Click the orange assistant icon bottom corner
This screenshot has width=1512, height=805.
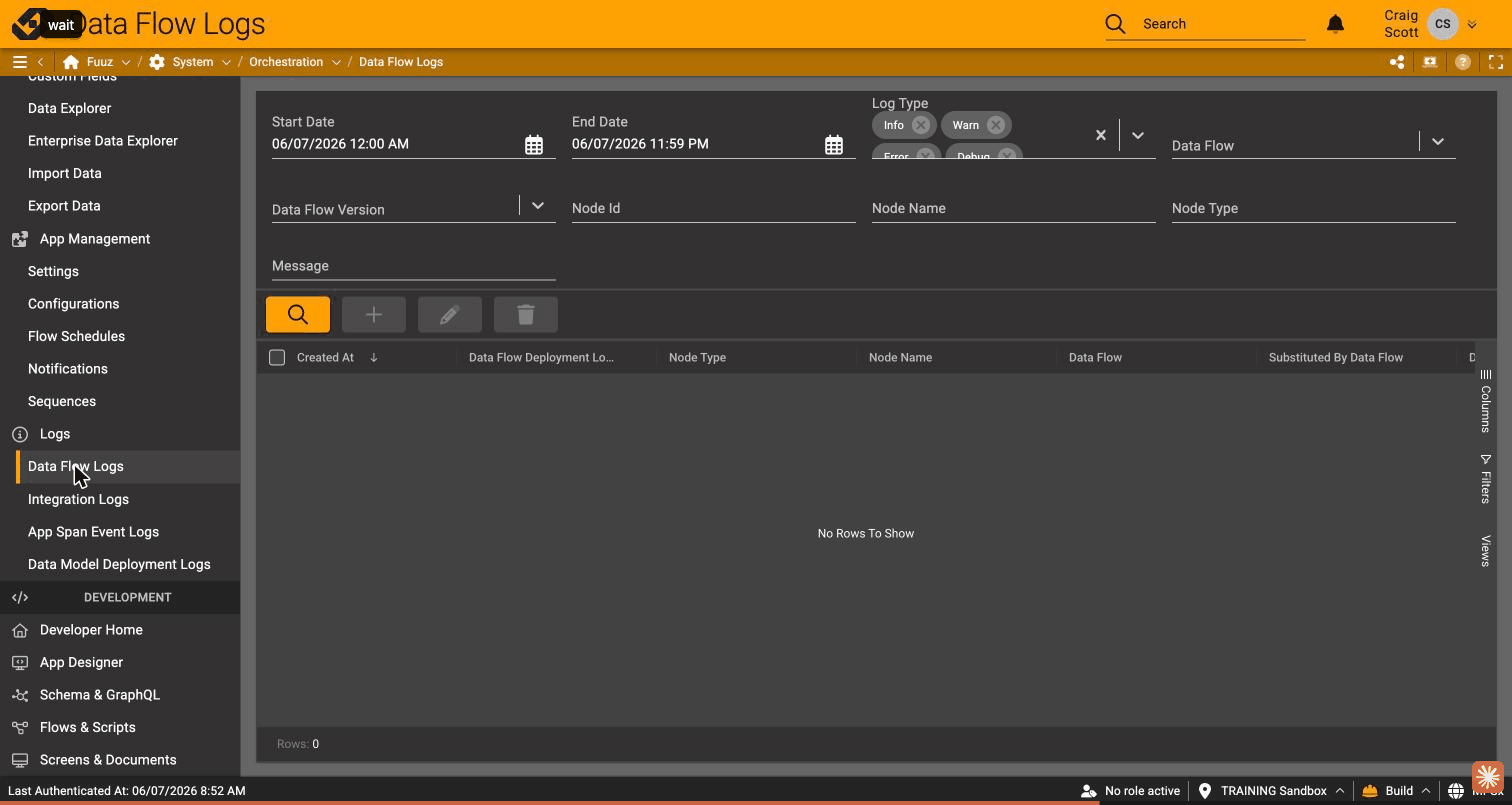(1487, 777)
